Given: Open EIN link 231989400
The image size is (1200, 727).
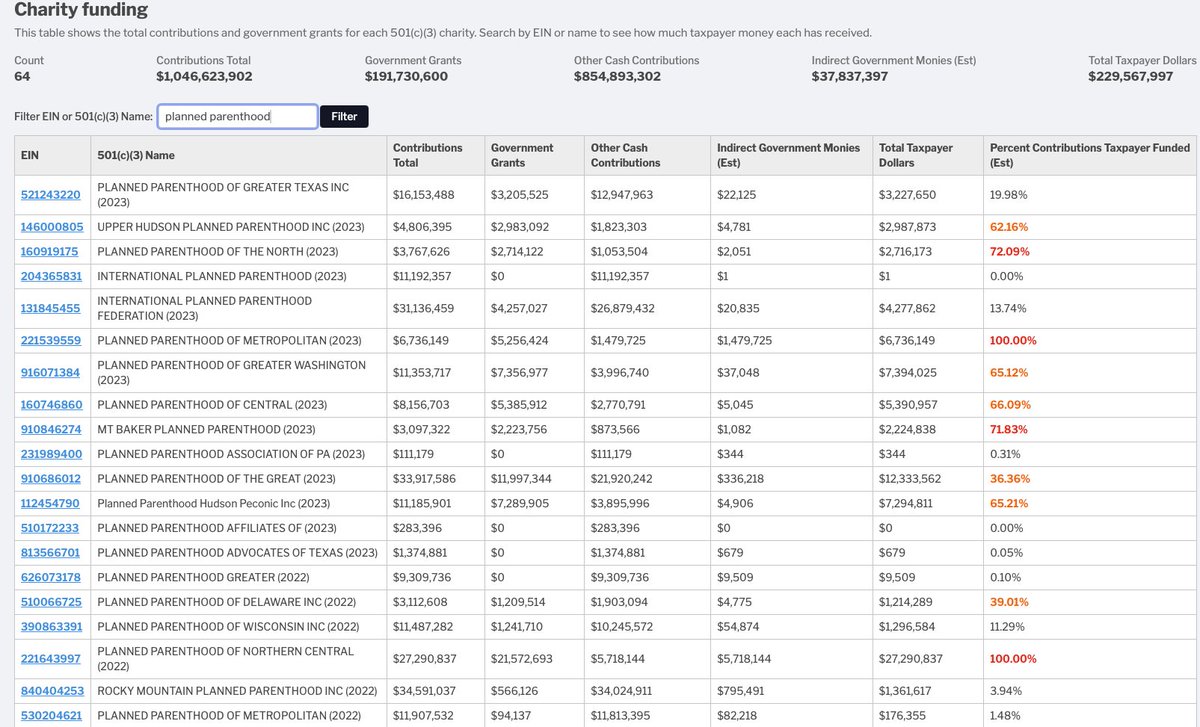Looking at the screenshot, I should [51, 454].
